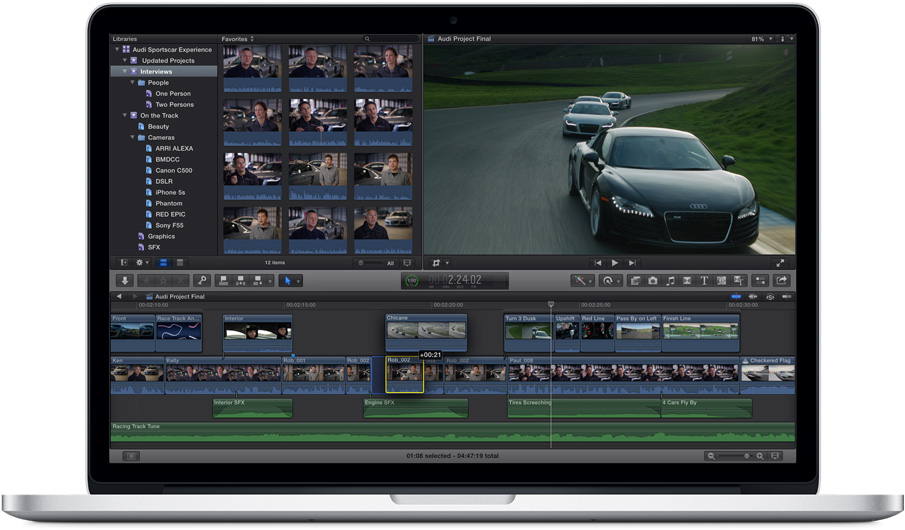Toggle solo for selected clips
Image resolution: width=905 pixels, height=530 pixels.
(770, 297)
